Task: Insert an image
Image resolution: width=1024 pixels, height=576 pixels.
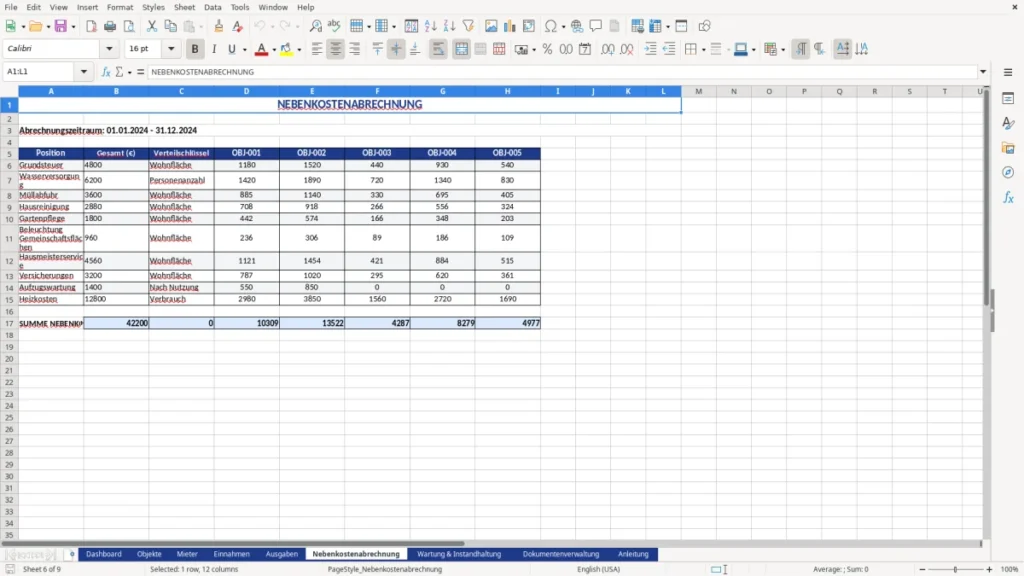Action: point(491,26)
